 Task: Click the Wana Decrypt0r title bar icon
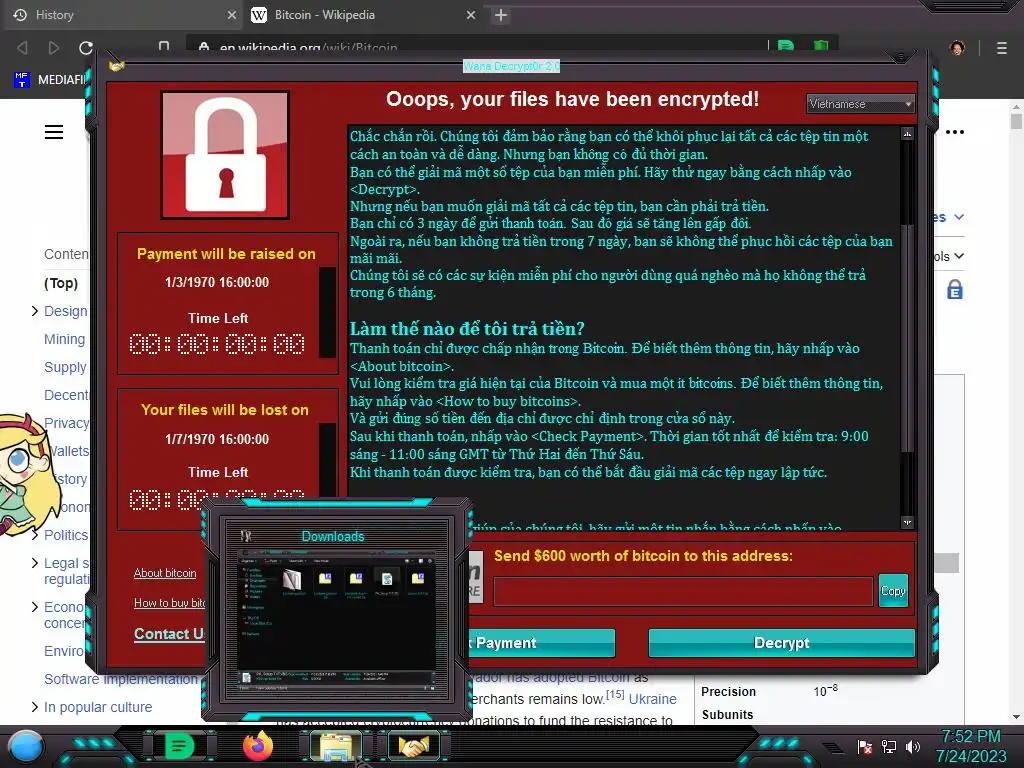coord(116,66)
